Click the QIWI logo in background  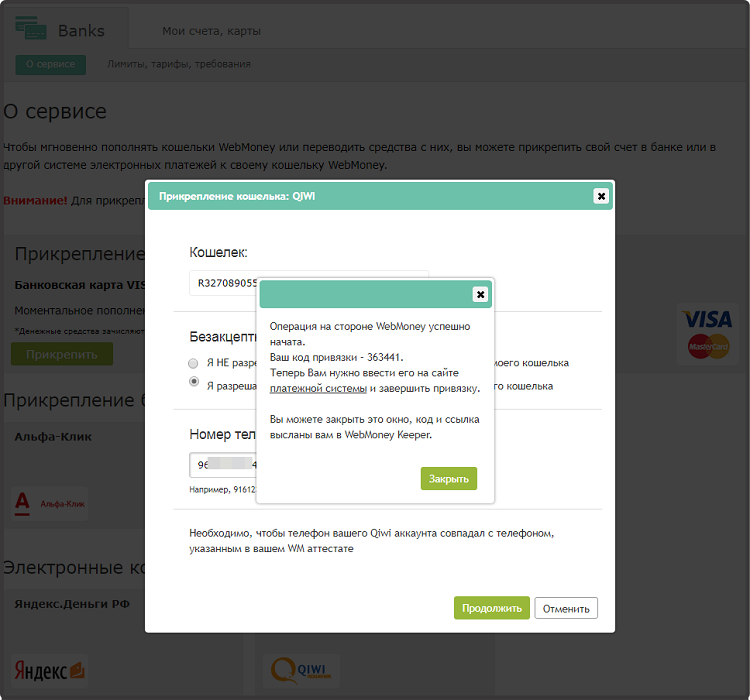(301, 670)
